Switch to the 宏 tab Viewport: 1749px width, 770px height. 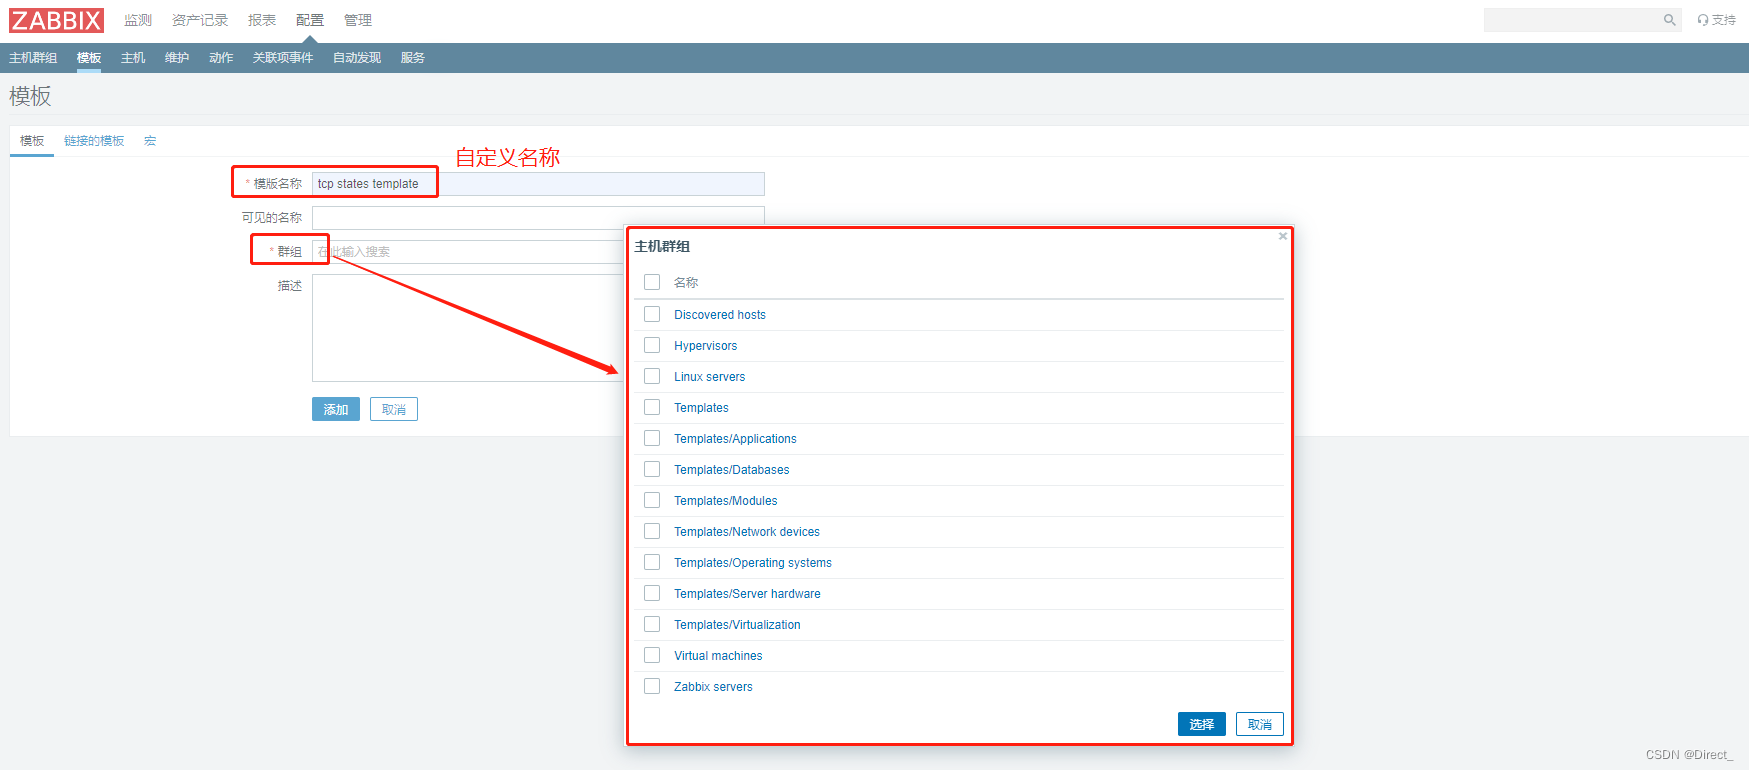150,141
